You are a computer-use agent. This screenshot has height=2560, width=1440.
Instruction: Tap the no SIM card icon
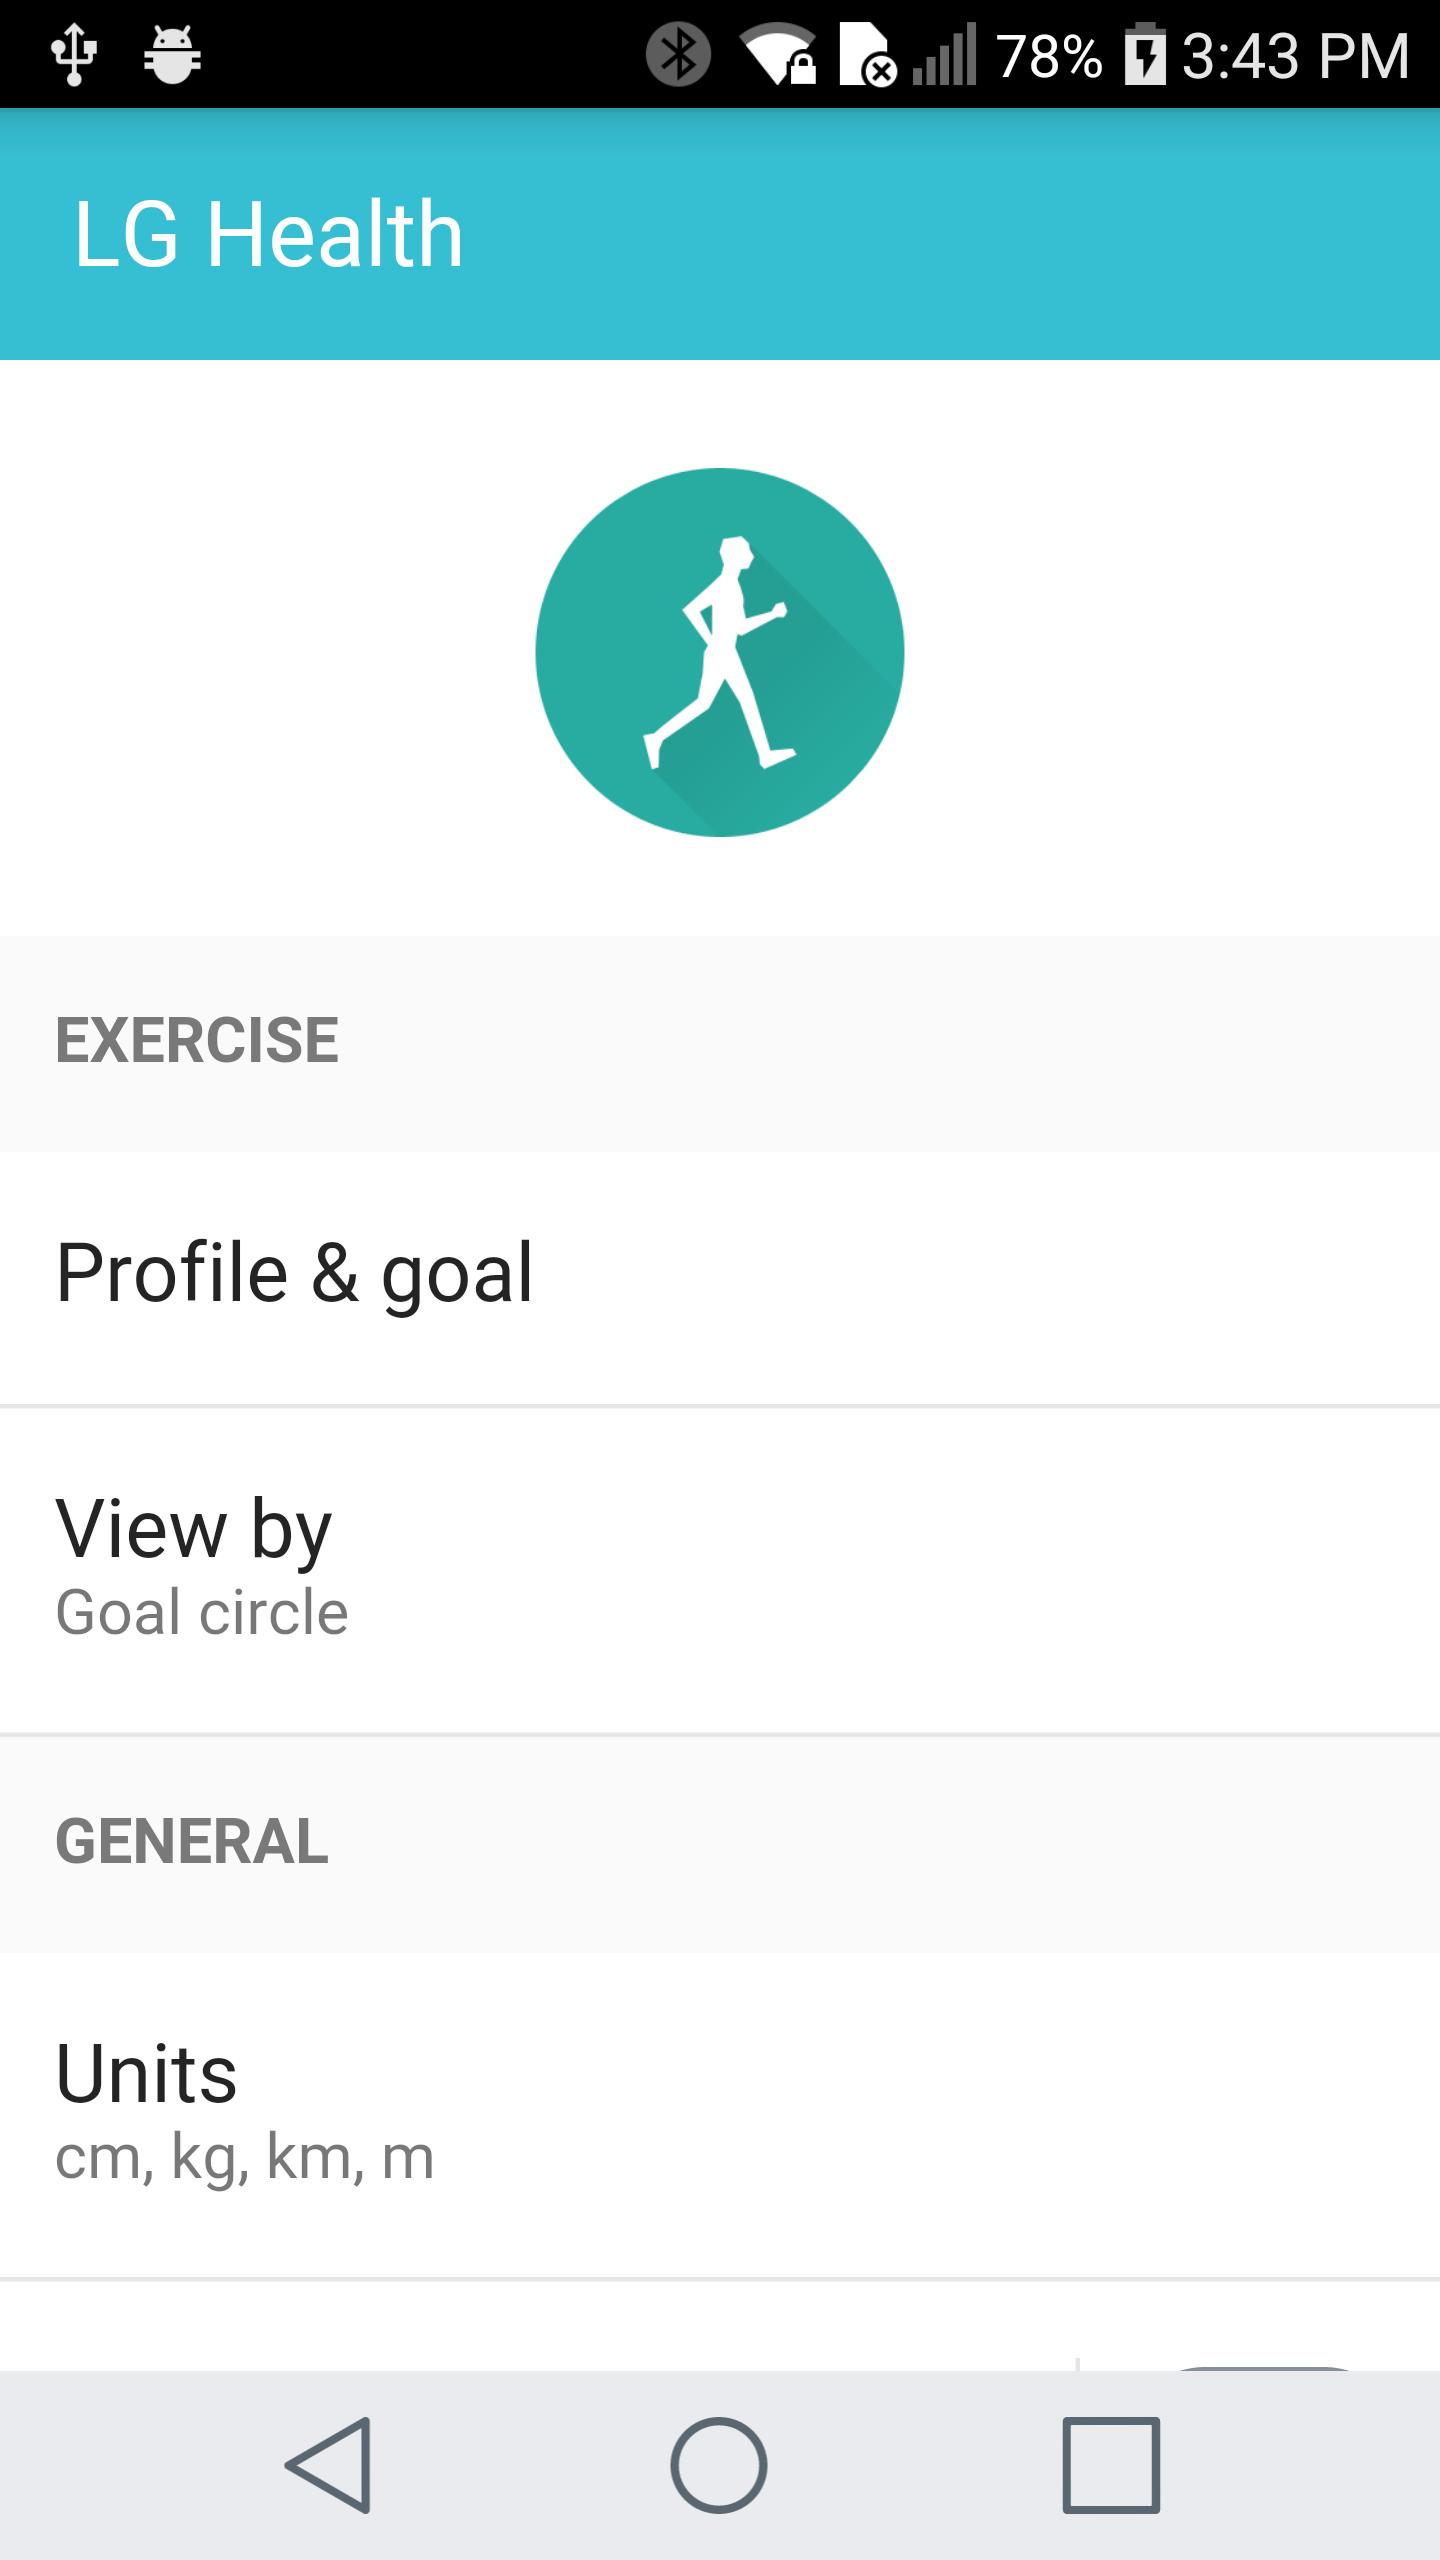click(867, 55)
